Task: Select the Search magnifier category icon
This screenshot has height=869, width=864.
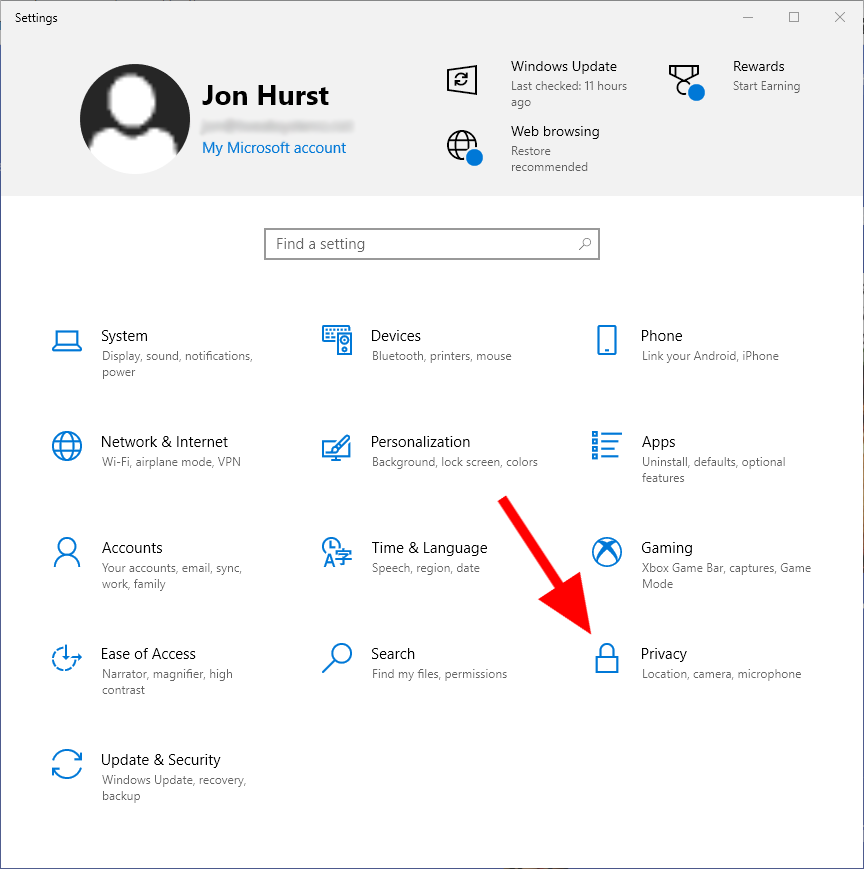Action: coord(337,658)
